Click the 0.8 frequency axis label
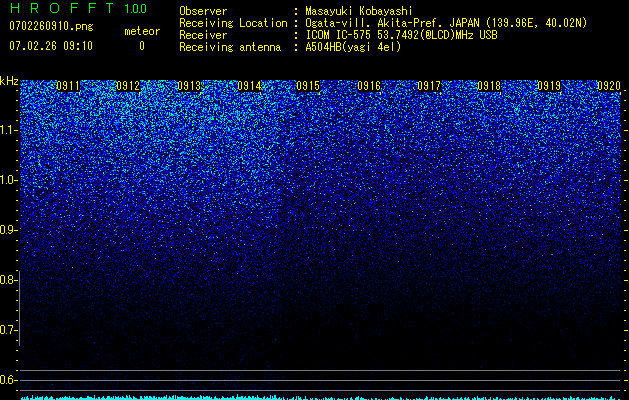The height and width of the screenshot is (400, 629). [x=8, y=280]
